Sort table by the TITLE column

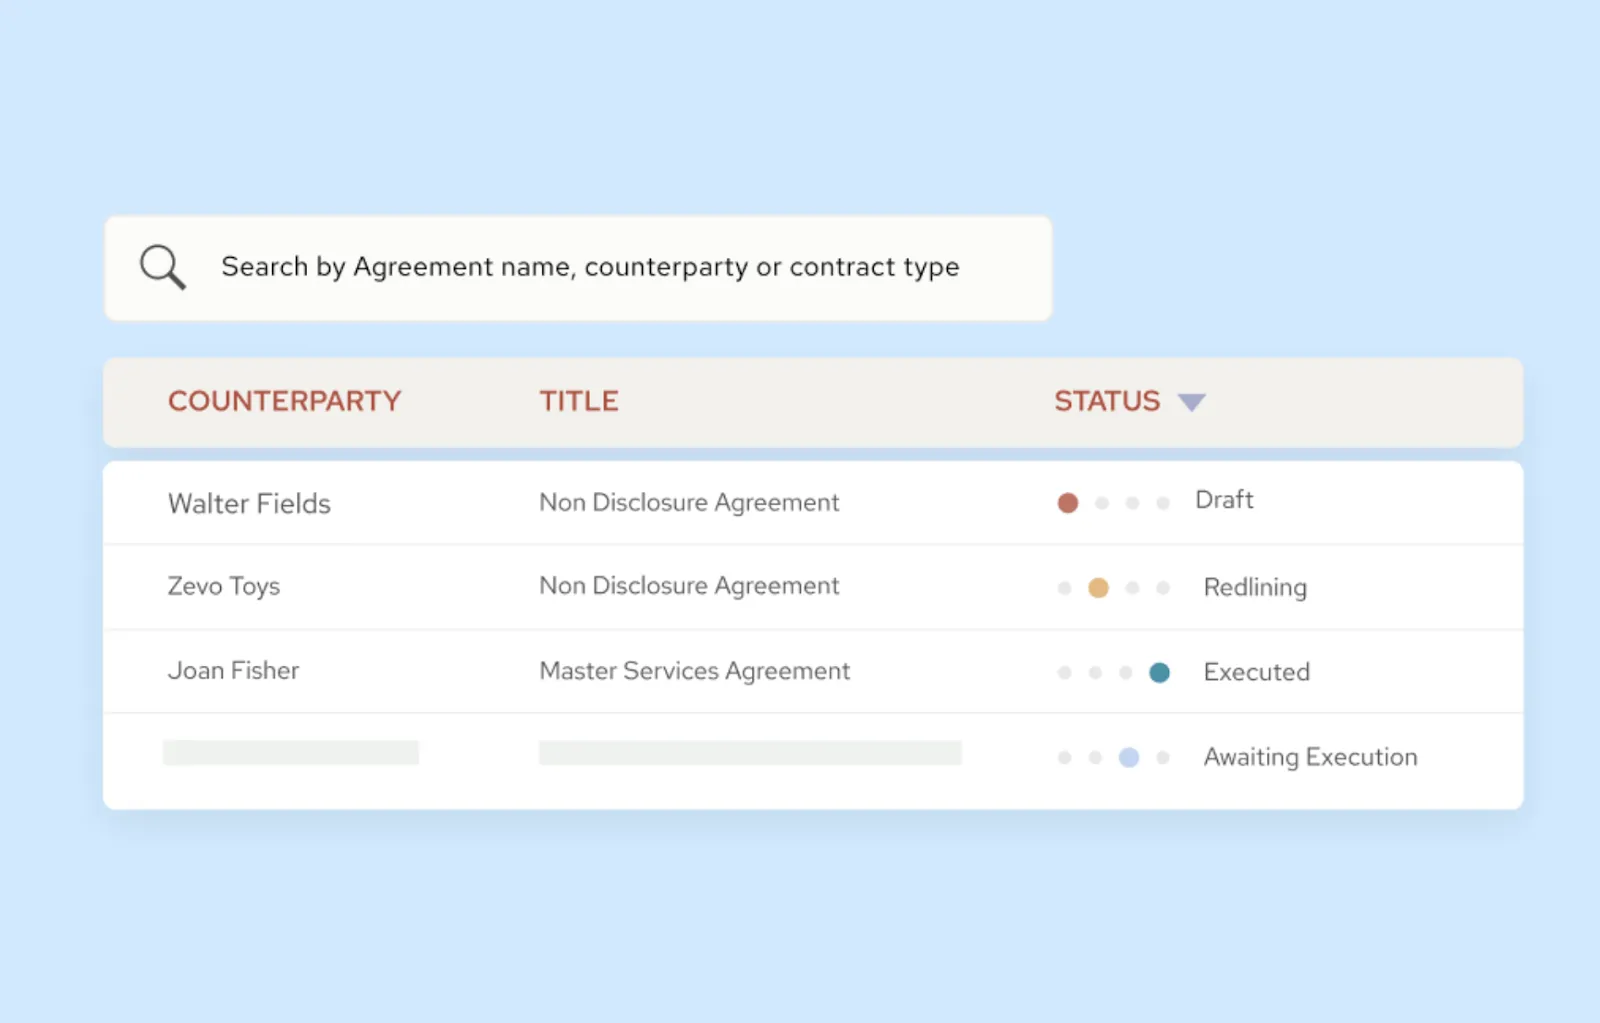[x=578, y=401]
